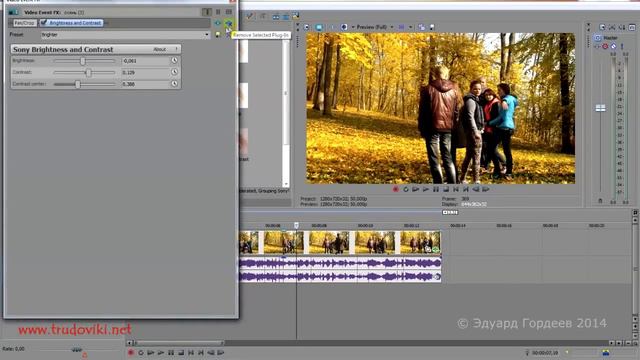Click record button in timeline transport bar

[x=131, y=353]
